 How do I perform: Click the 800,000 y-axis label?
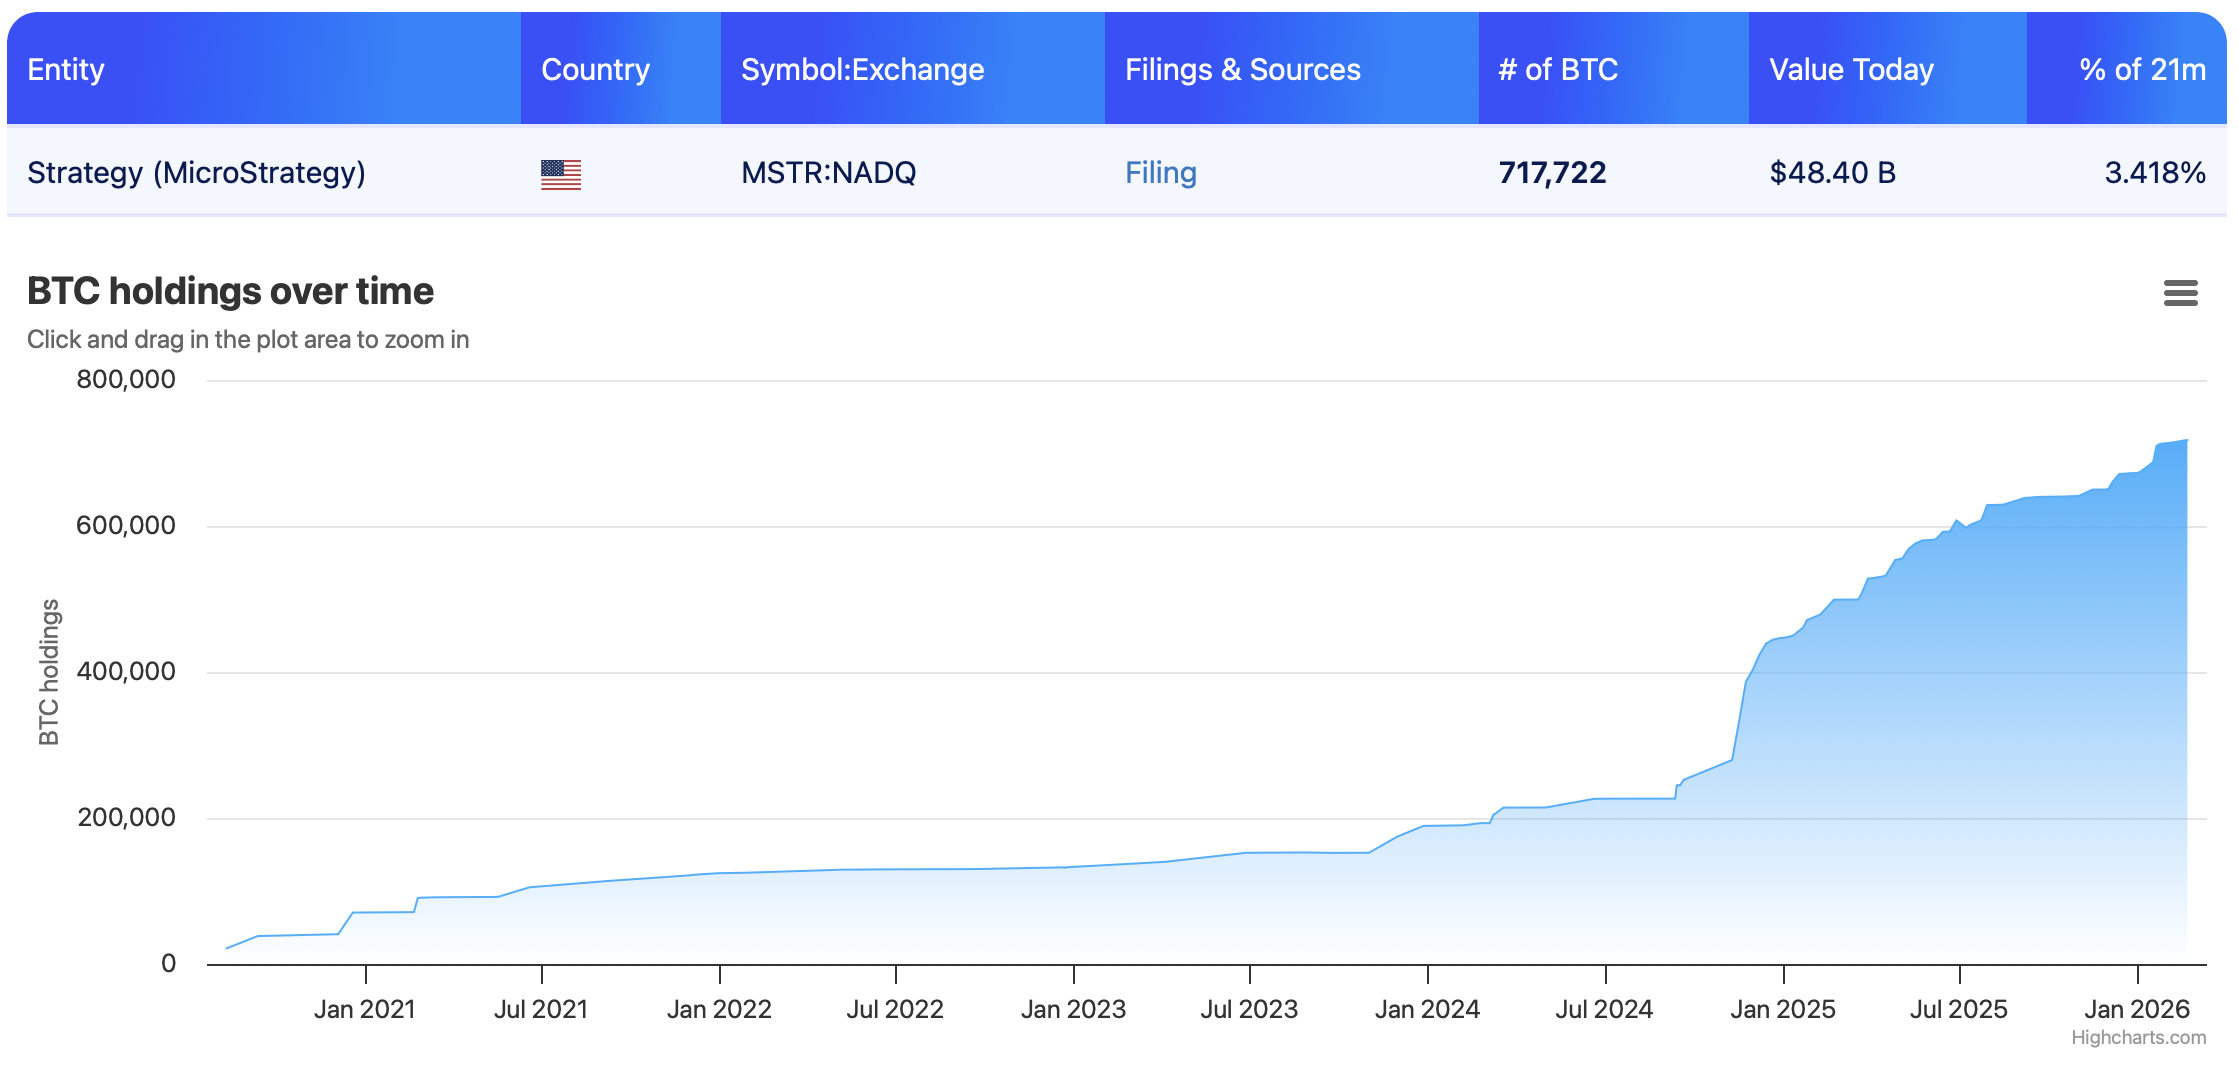coord(124,378)
